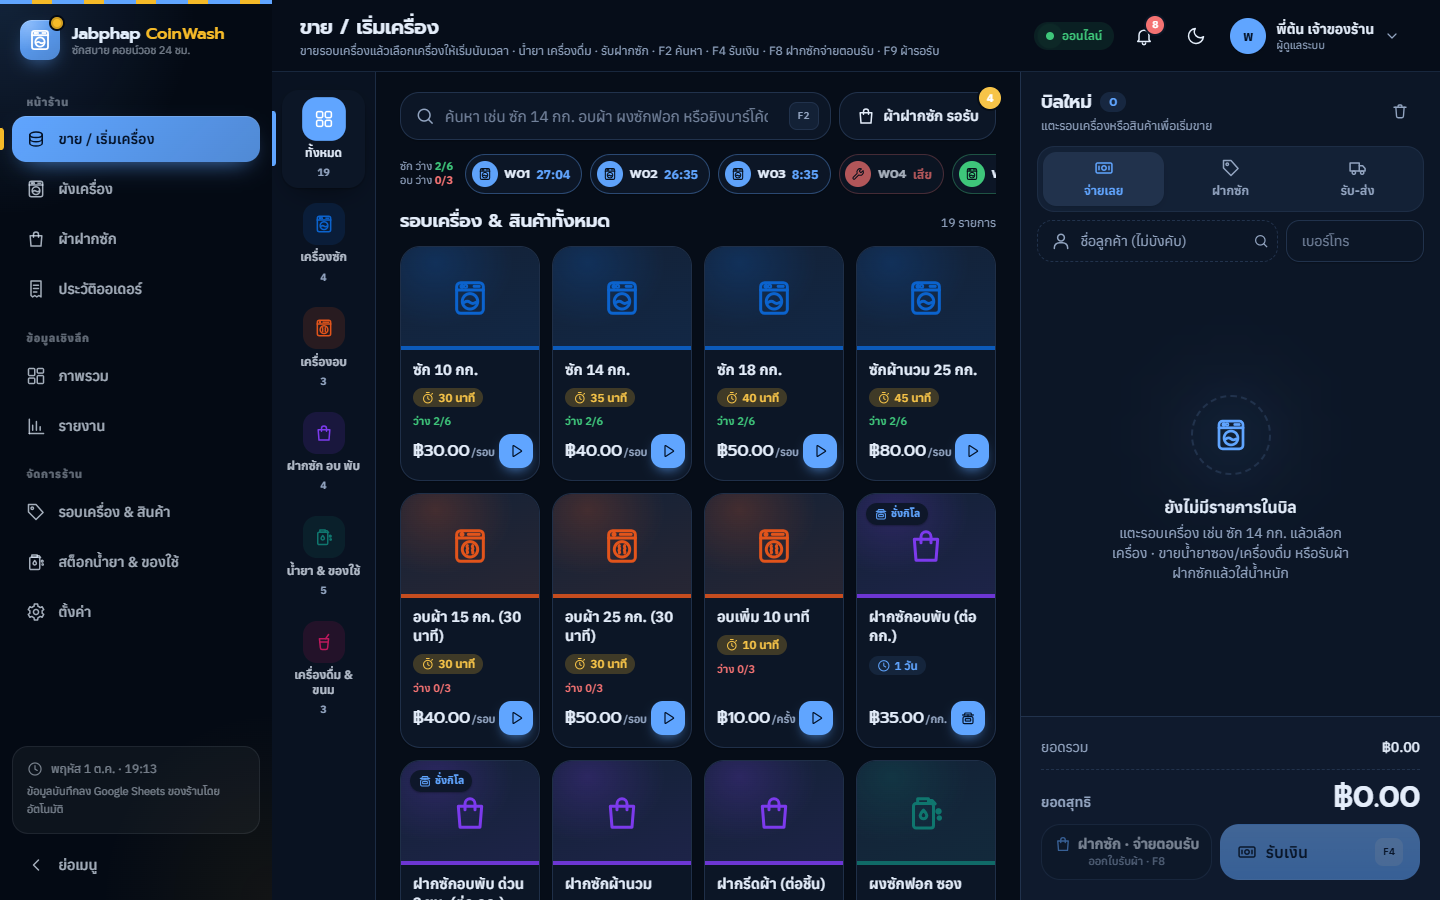Start the อบผ้า 25 กก. play button
This screenshot has height=900, width=1440.
[668, 718]
